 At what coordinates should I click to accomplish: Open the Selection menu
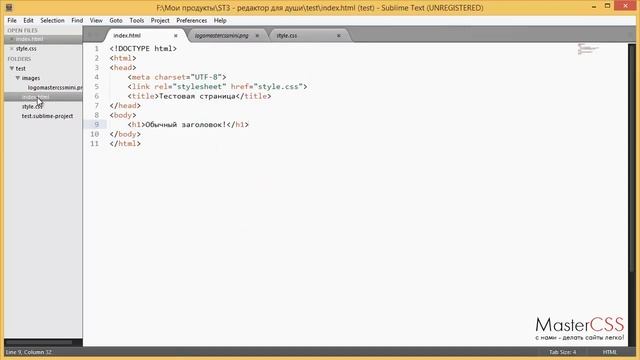pos(52,20)
